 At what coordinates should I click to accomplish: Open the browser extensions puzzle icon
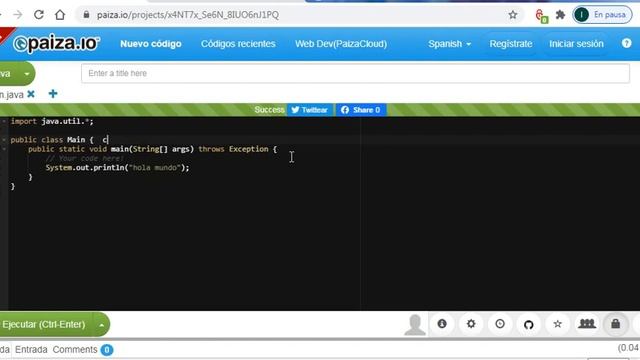[x=560, y=15]
